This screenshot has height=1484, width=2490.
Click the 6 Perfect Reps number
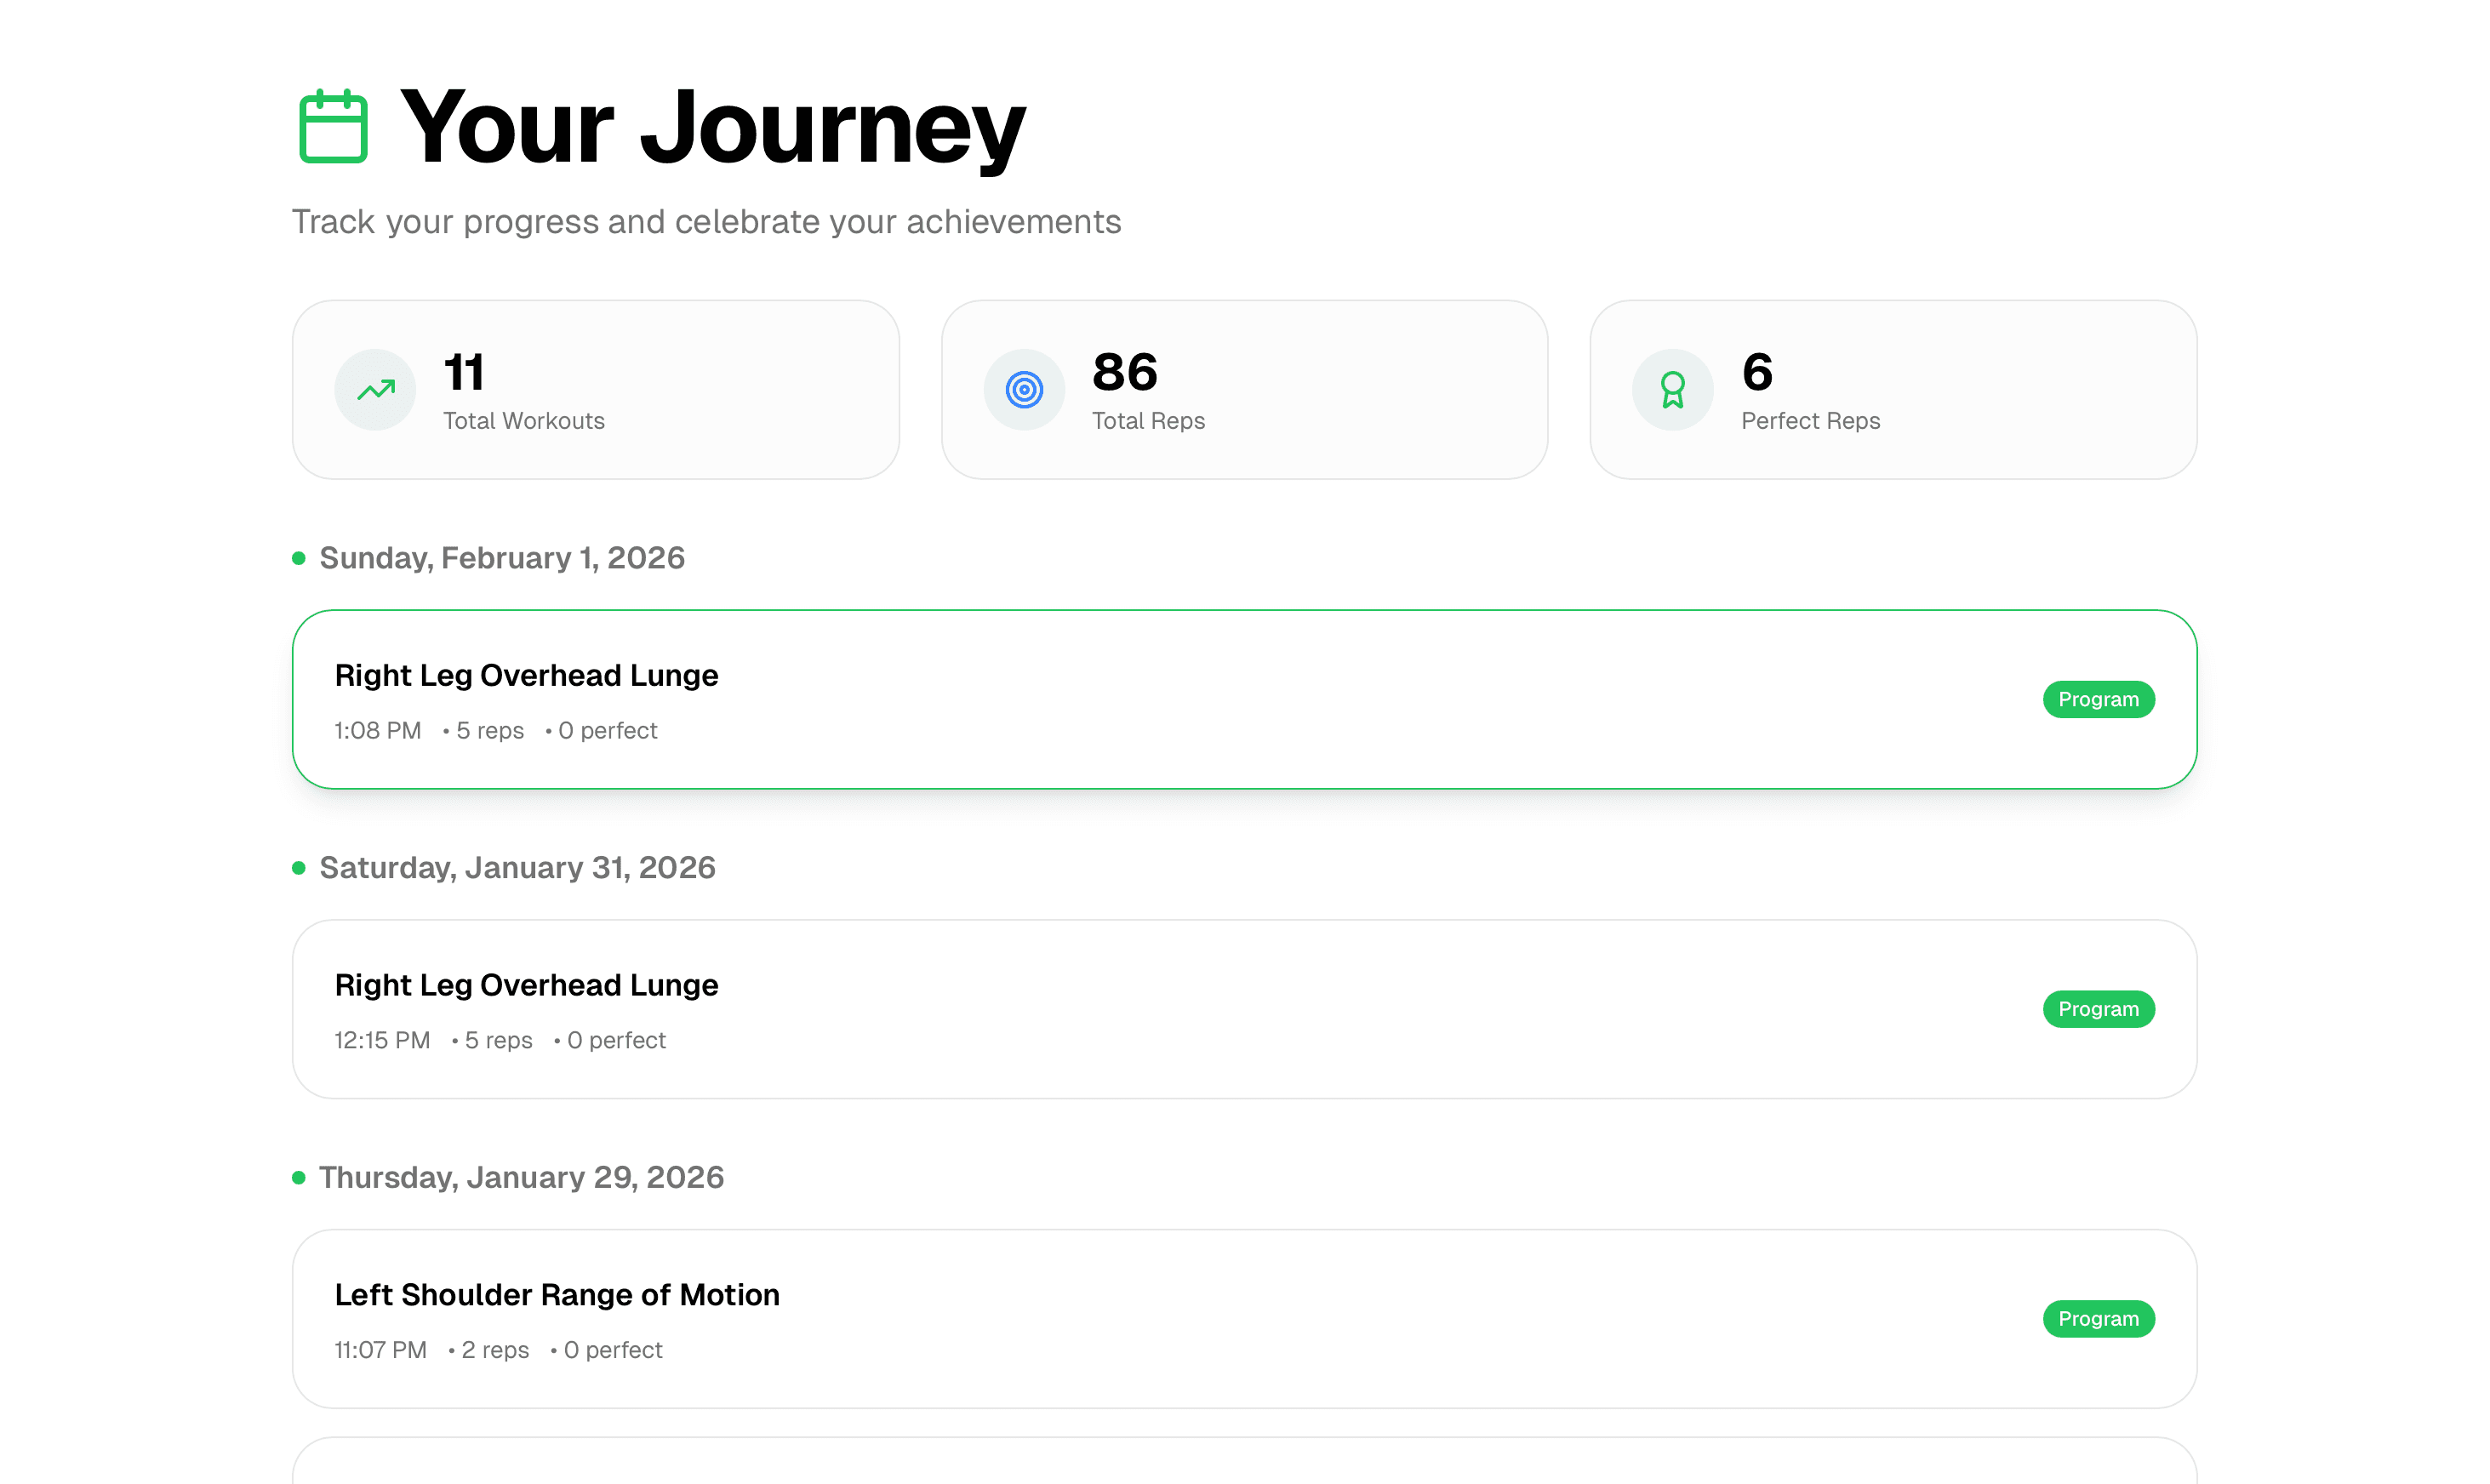click(1756, 372)
